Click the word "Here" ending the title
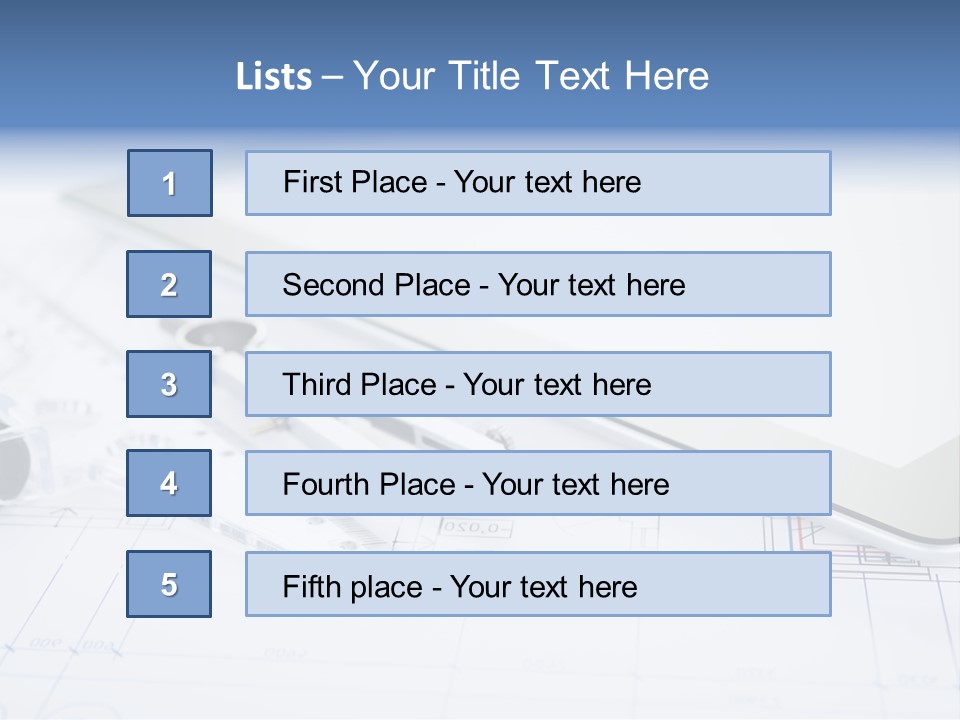The image size is (960, 720). click(x=667, y=77)
